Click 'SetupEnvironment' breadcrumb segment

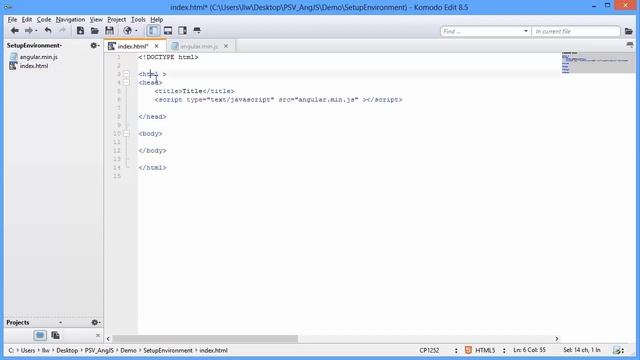(168, 350)
